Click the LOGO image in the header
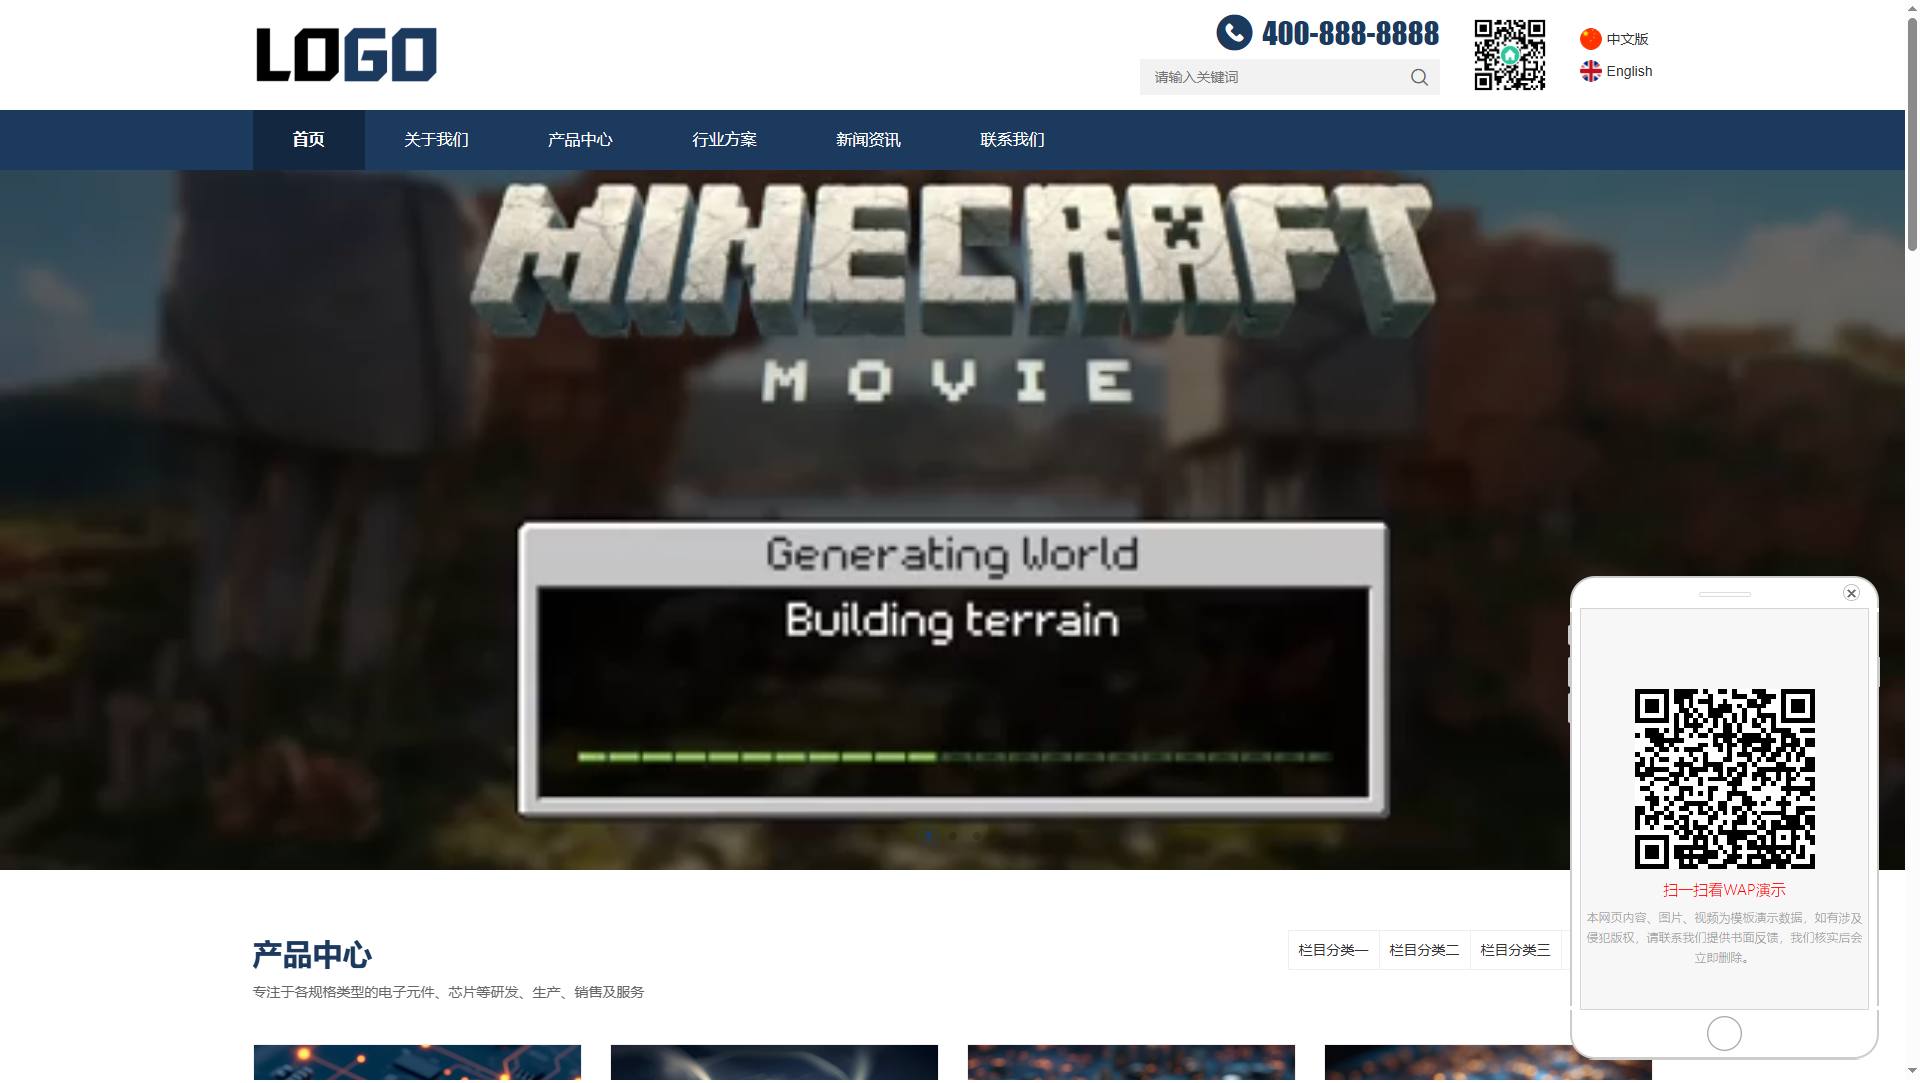 click(346, 55)
